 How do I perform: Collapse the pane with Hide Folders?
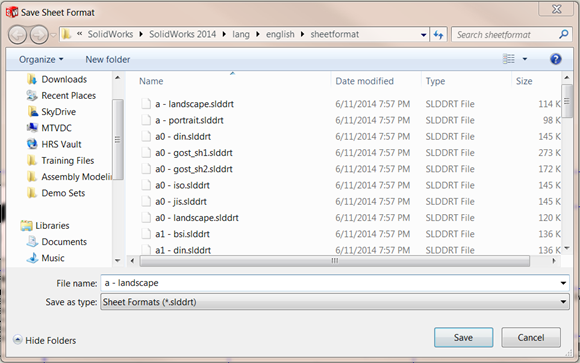coord(45,340)
